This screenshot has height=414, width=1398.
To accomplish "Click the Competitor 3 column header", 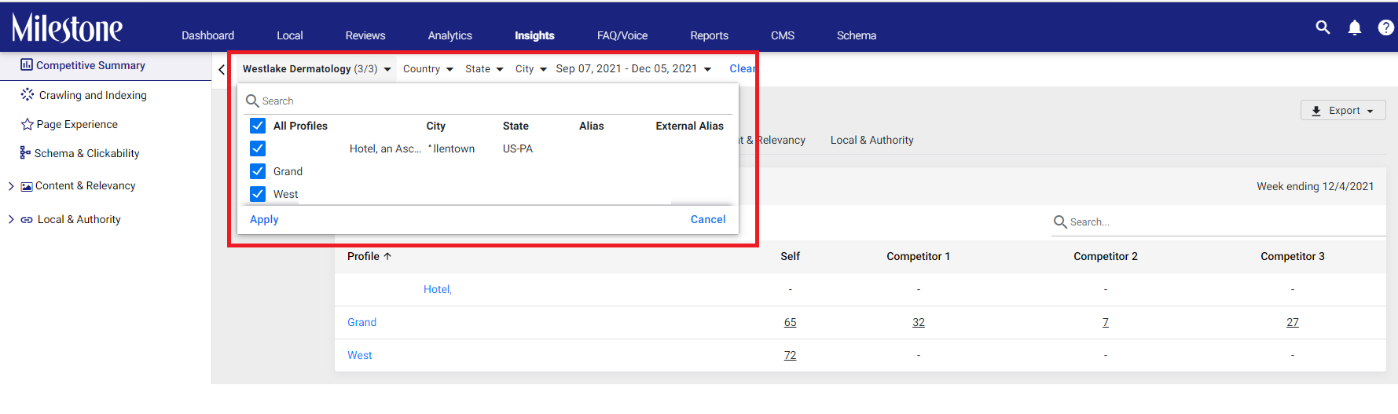I will pos(1292,256).
